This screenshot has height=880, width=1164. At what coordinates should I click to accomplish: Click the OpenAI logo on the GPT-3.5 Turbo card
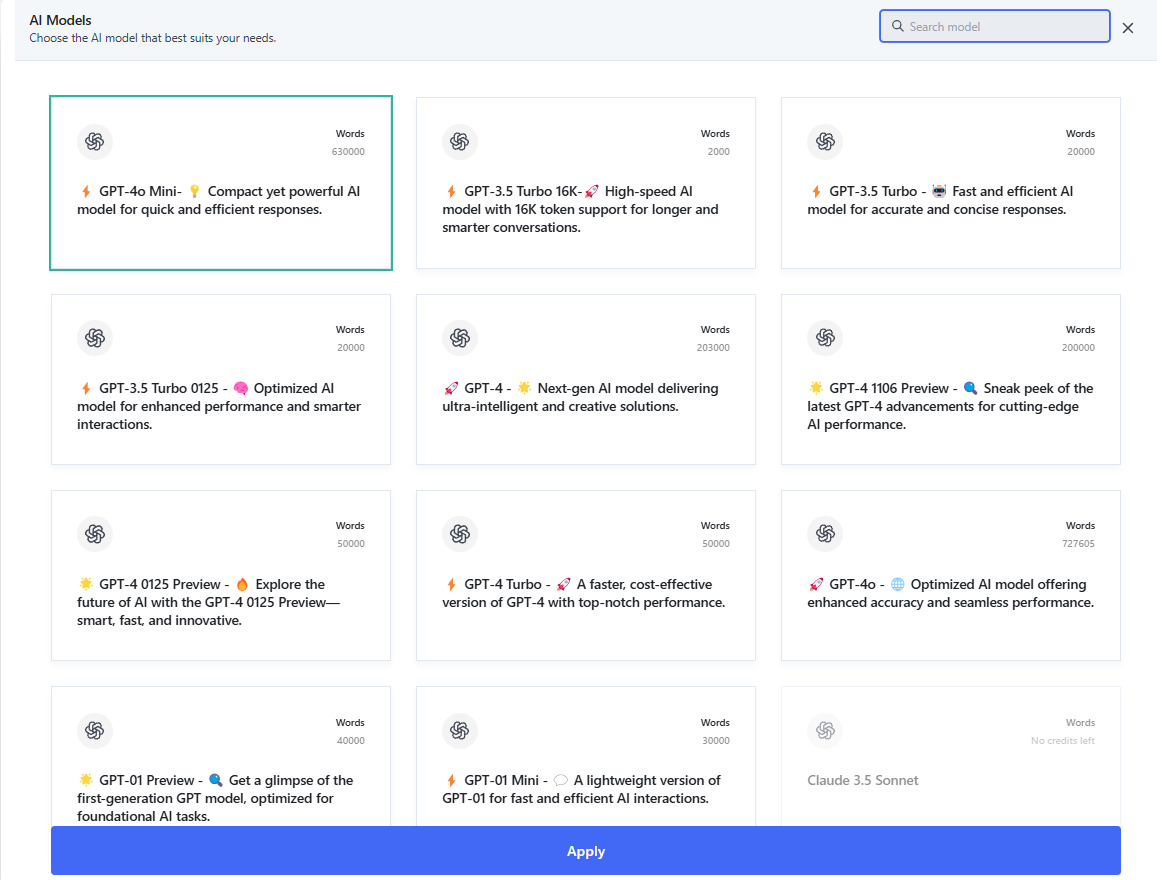pos(825,141)
